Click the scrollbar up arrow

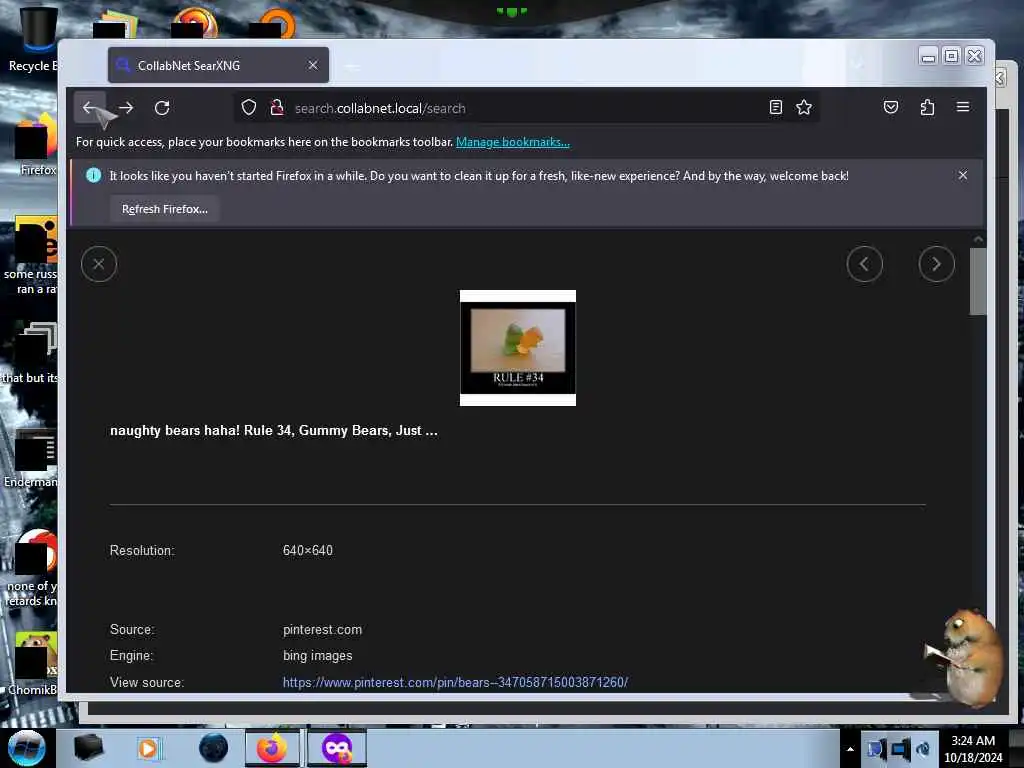point(978,240)
